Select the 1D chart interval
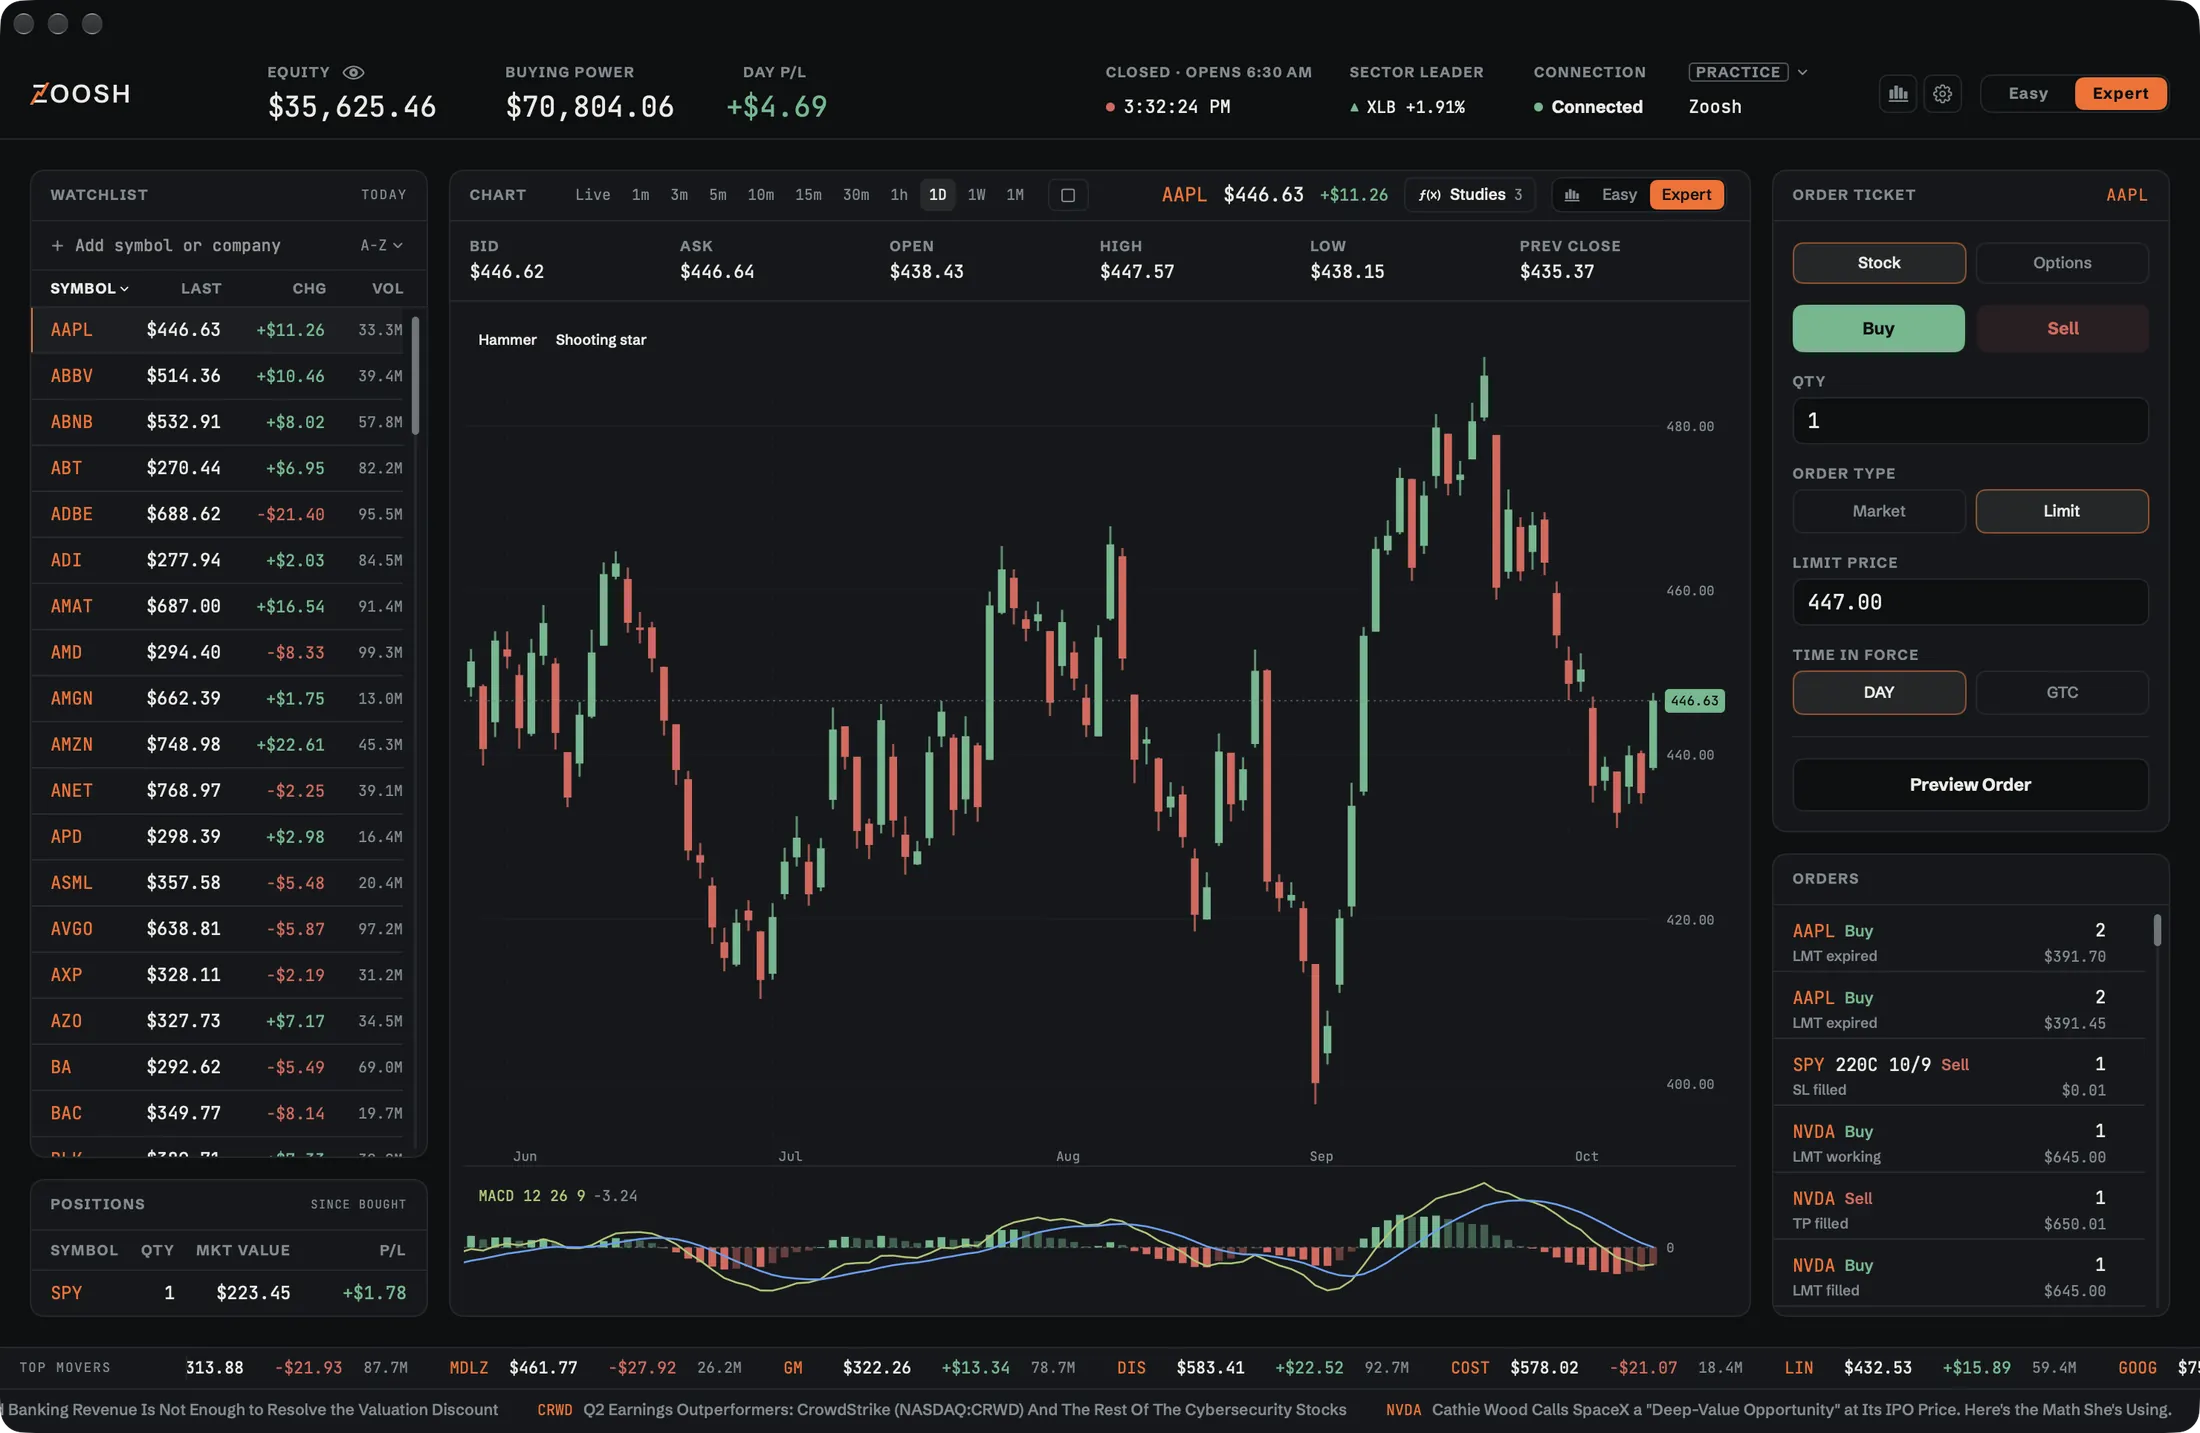Viewport: 2200px width, 1433px height. [x=937, y=195]
